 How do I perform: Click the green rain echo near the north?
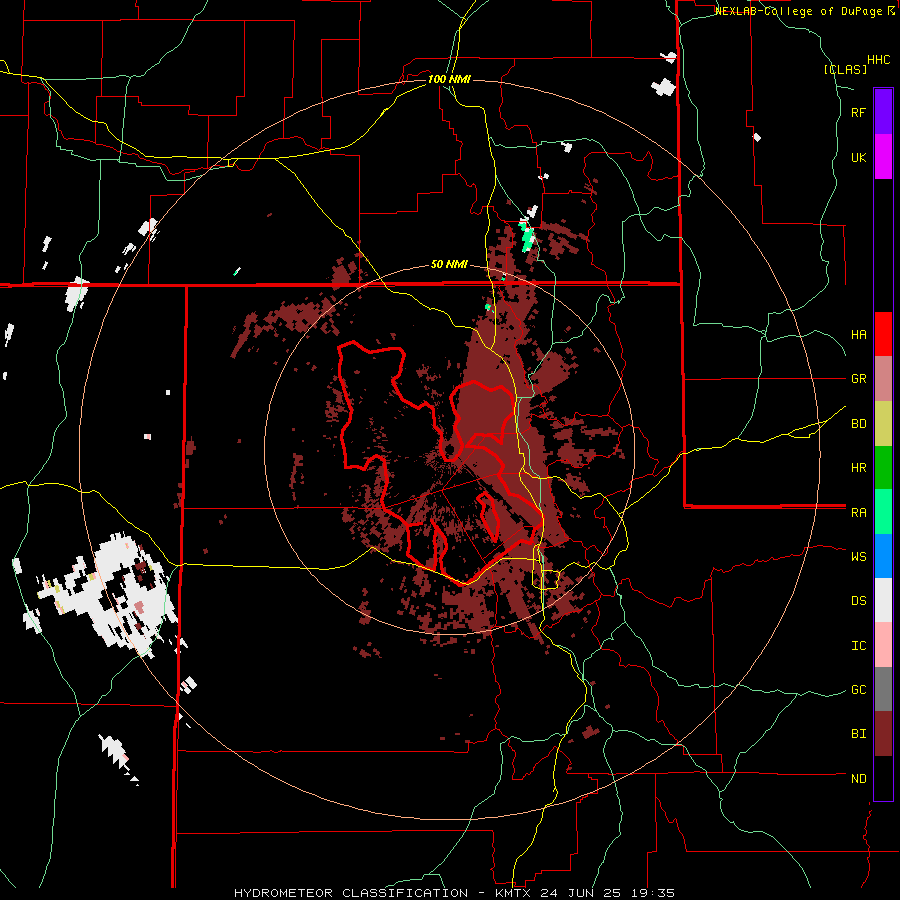527,235
